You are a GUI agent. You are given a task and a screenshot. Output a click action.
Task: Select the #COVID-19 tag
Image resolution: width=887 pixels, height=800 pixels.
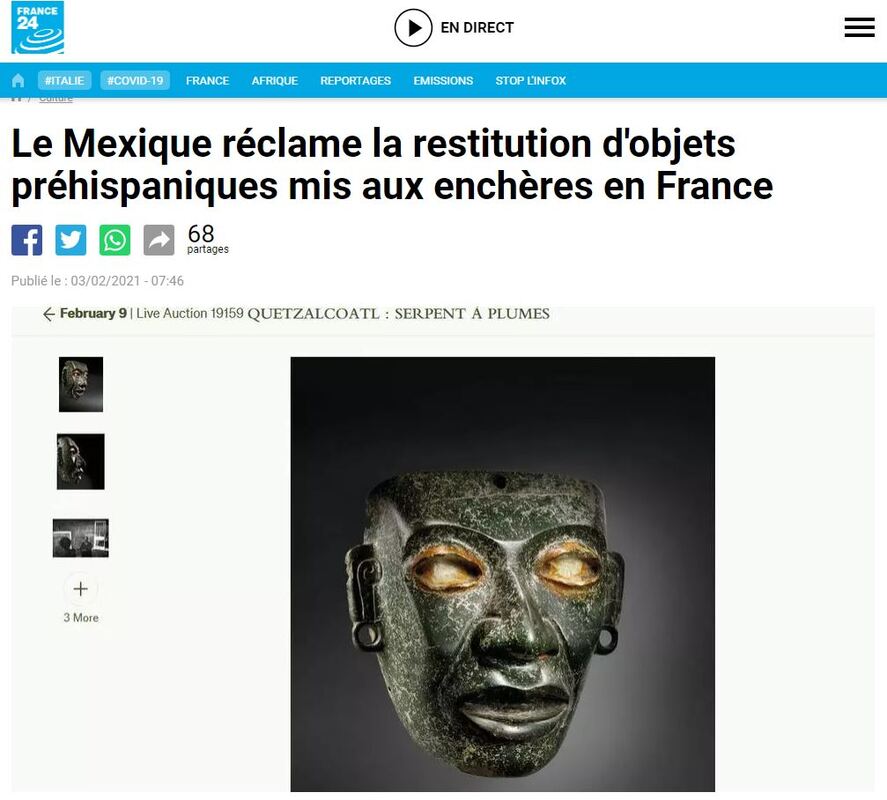[135, 80]
